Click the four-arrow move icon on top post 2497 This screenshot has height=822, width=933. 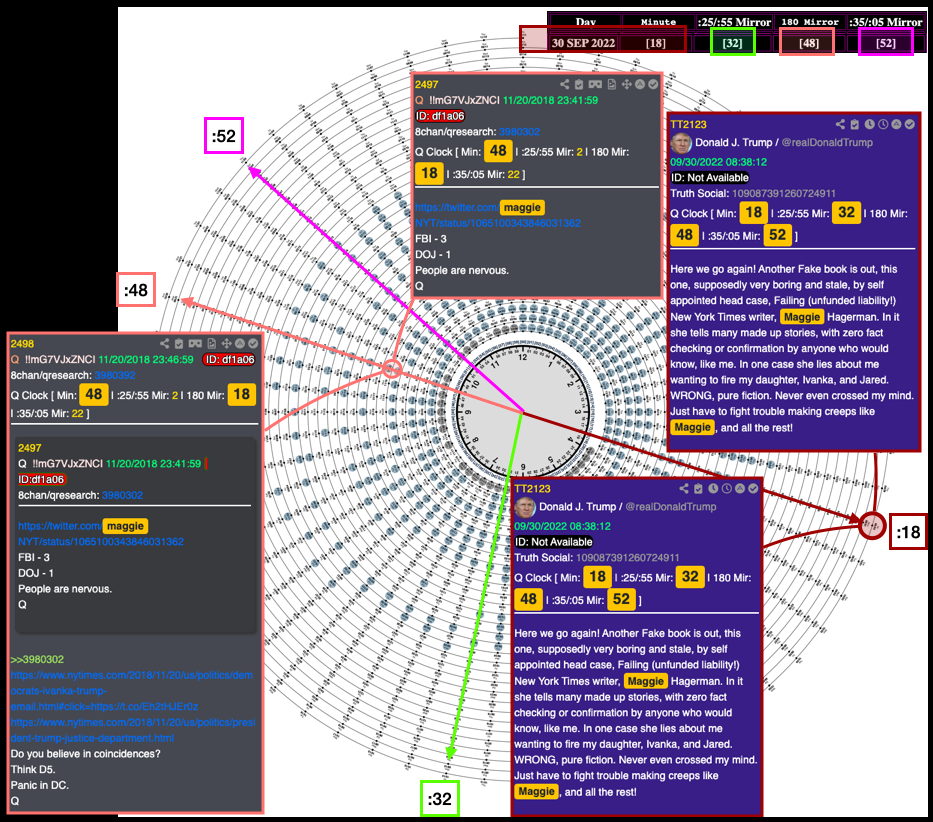click(627, 85)
